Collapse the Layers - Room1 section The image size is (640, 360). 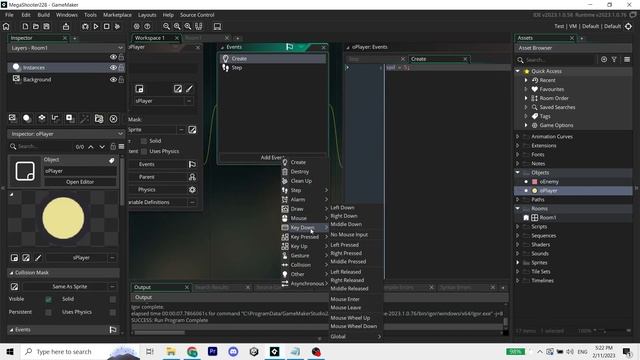pyautogui.click(x=120, y=48)
